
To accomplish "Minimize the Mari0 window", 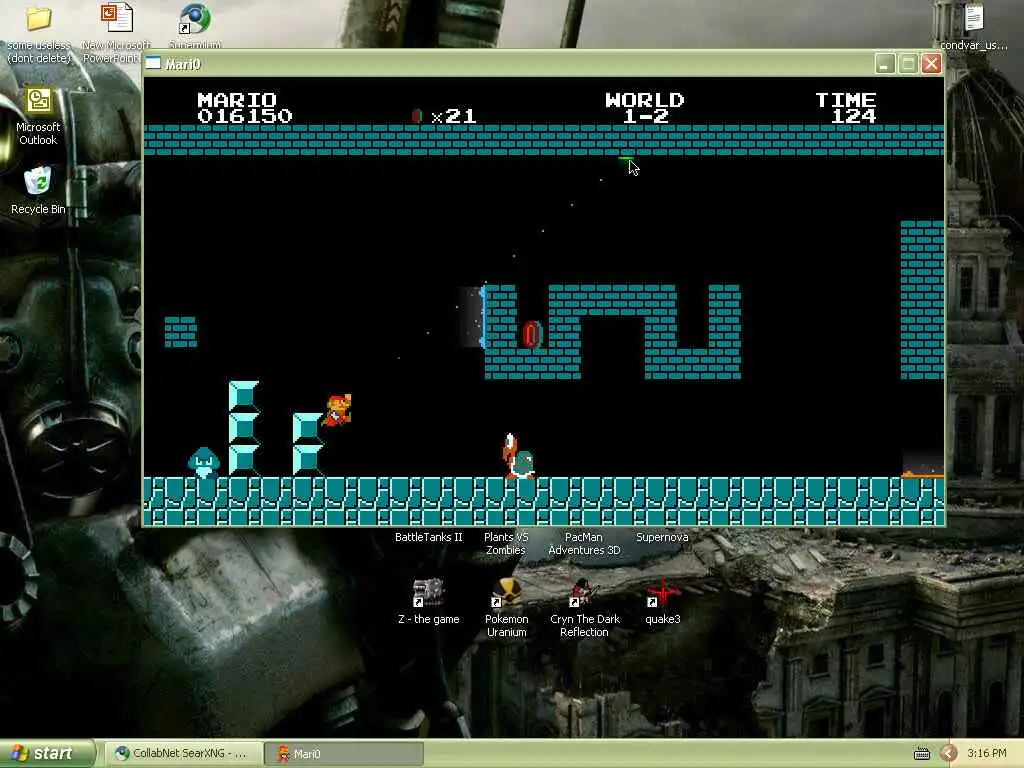I will click(x=885, y=63).
